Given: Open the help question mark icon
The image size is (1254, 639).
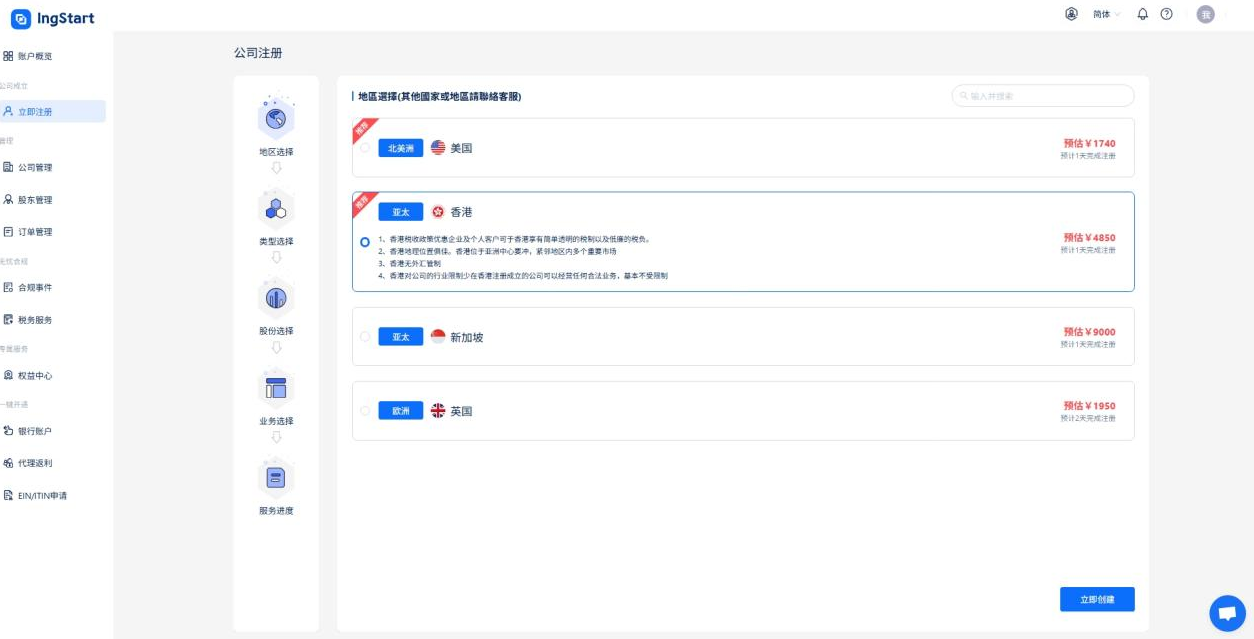Looking at the screenshot, I should click(1166, 14).
